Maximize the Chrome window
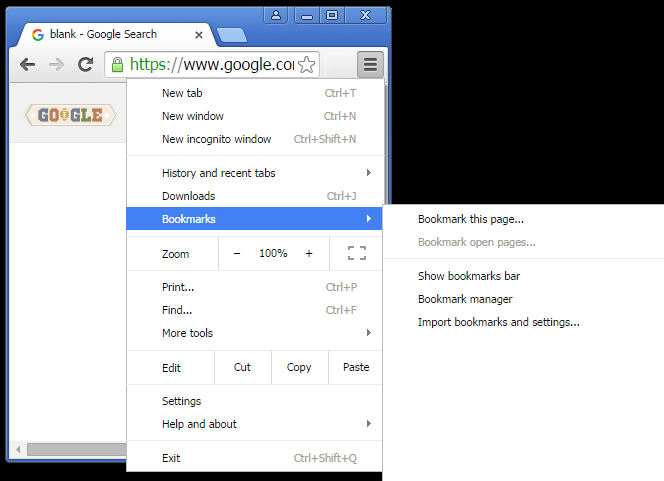664x481 pixels. tap(332, 16)
